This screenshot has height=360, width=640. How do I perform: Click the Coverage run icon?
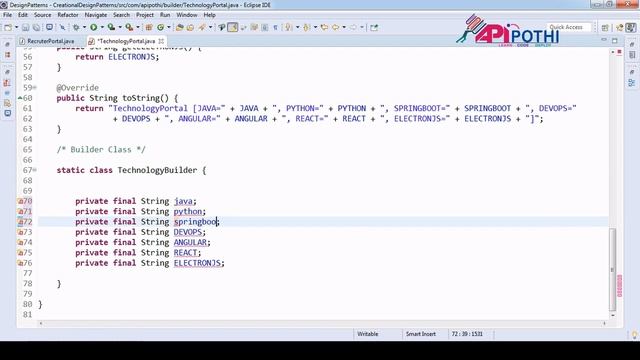coord(111,27)
